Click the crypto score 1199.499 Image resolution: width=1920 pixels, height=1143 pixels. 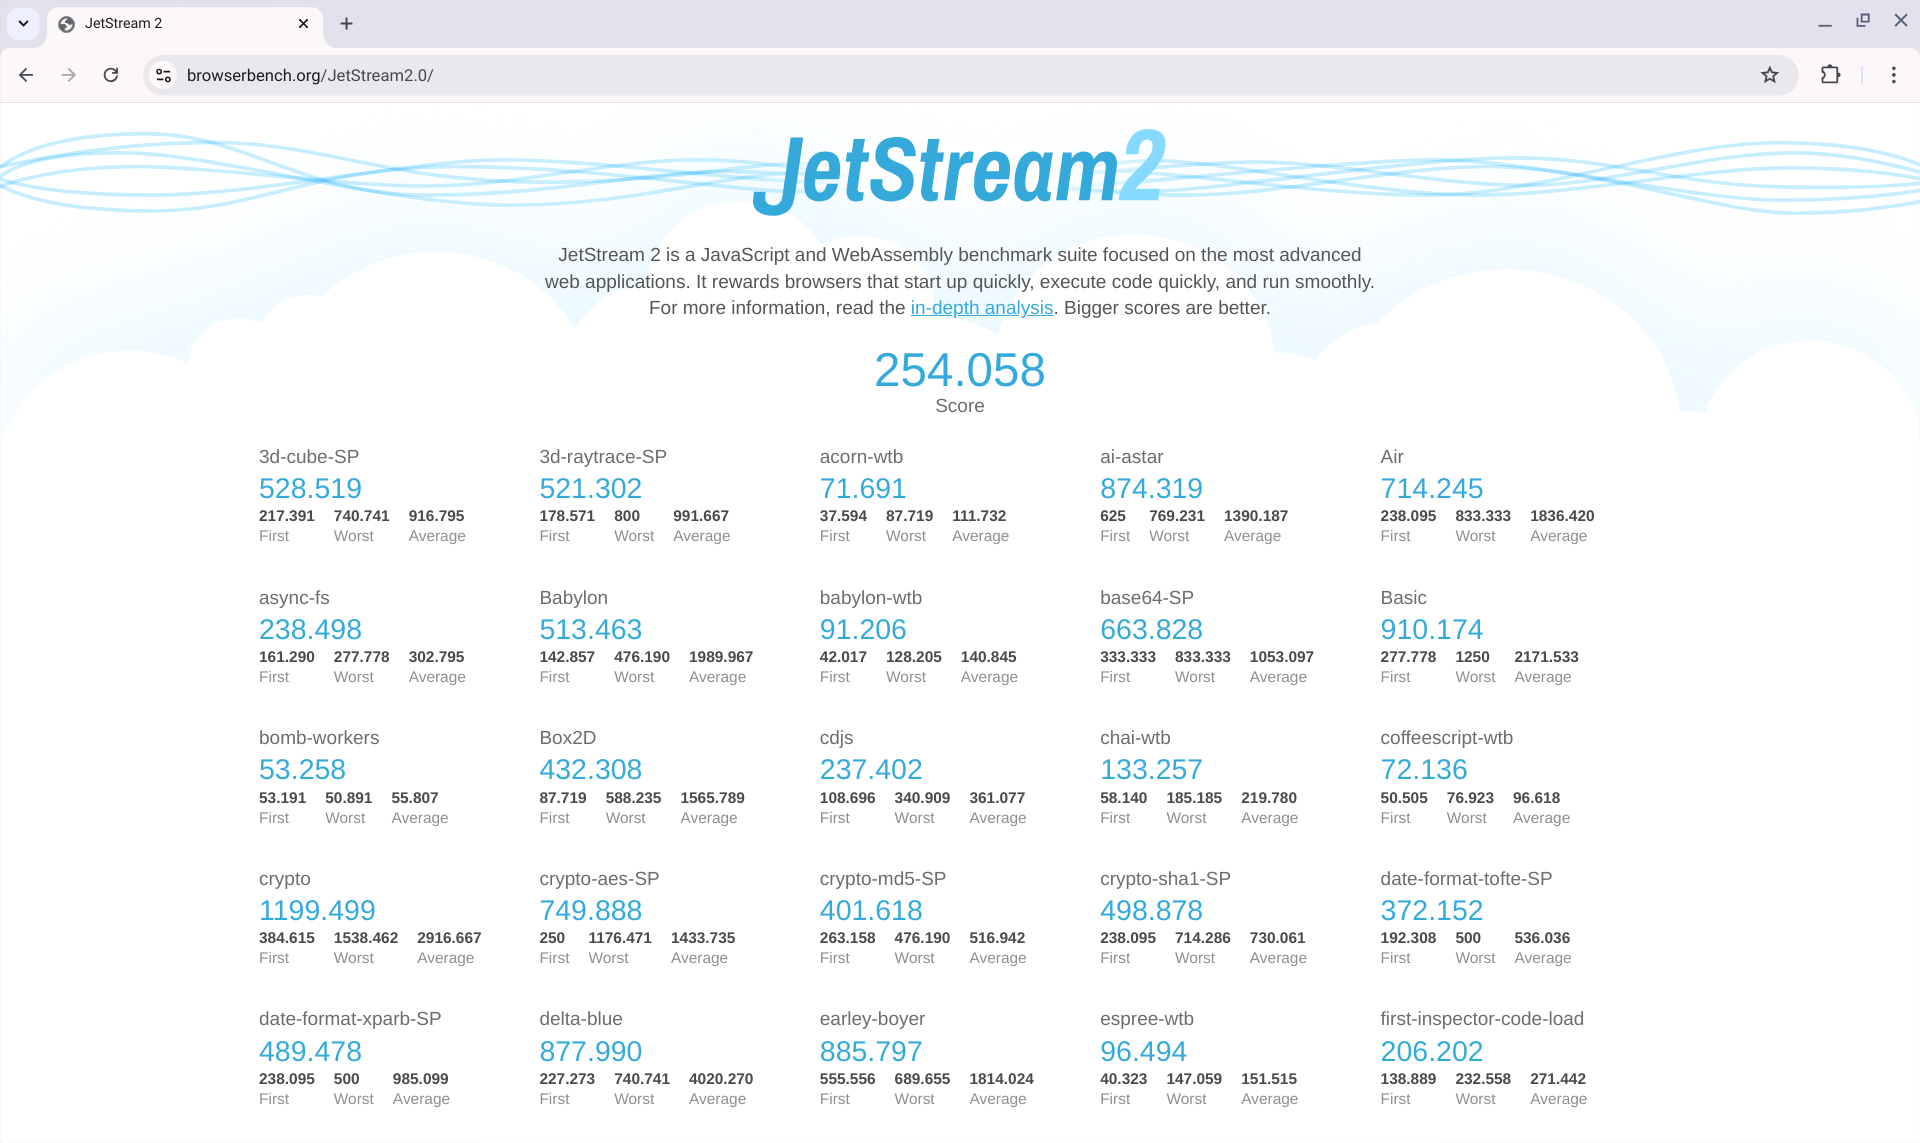pos(317,910)
